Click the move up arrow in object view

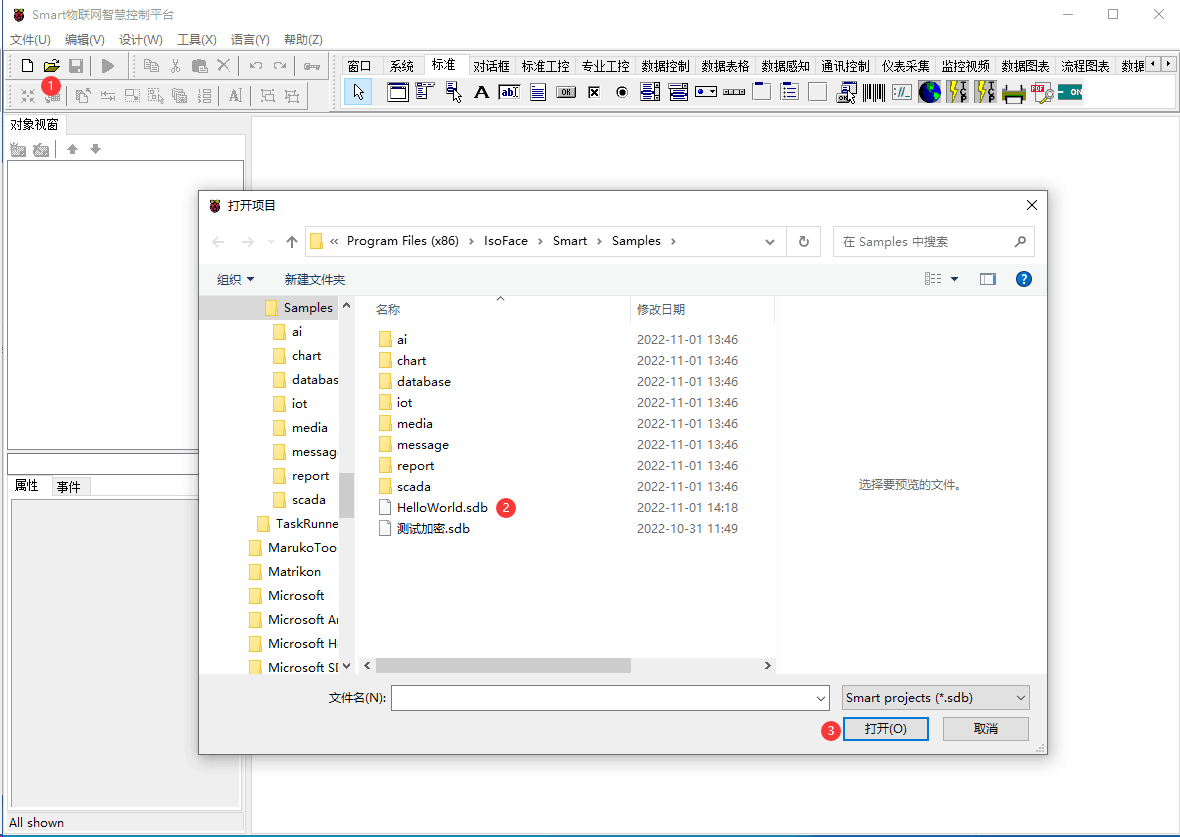72,149
